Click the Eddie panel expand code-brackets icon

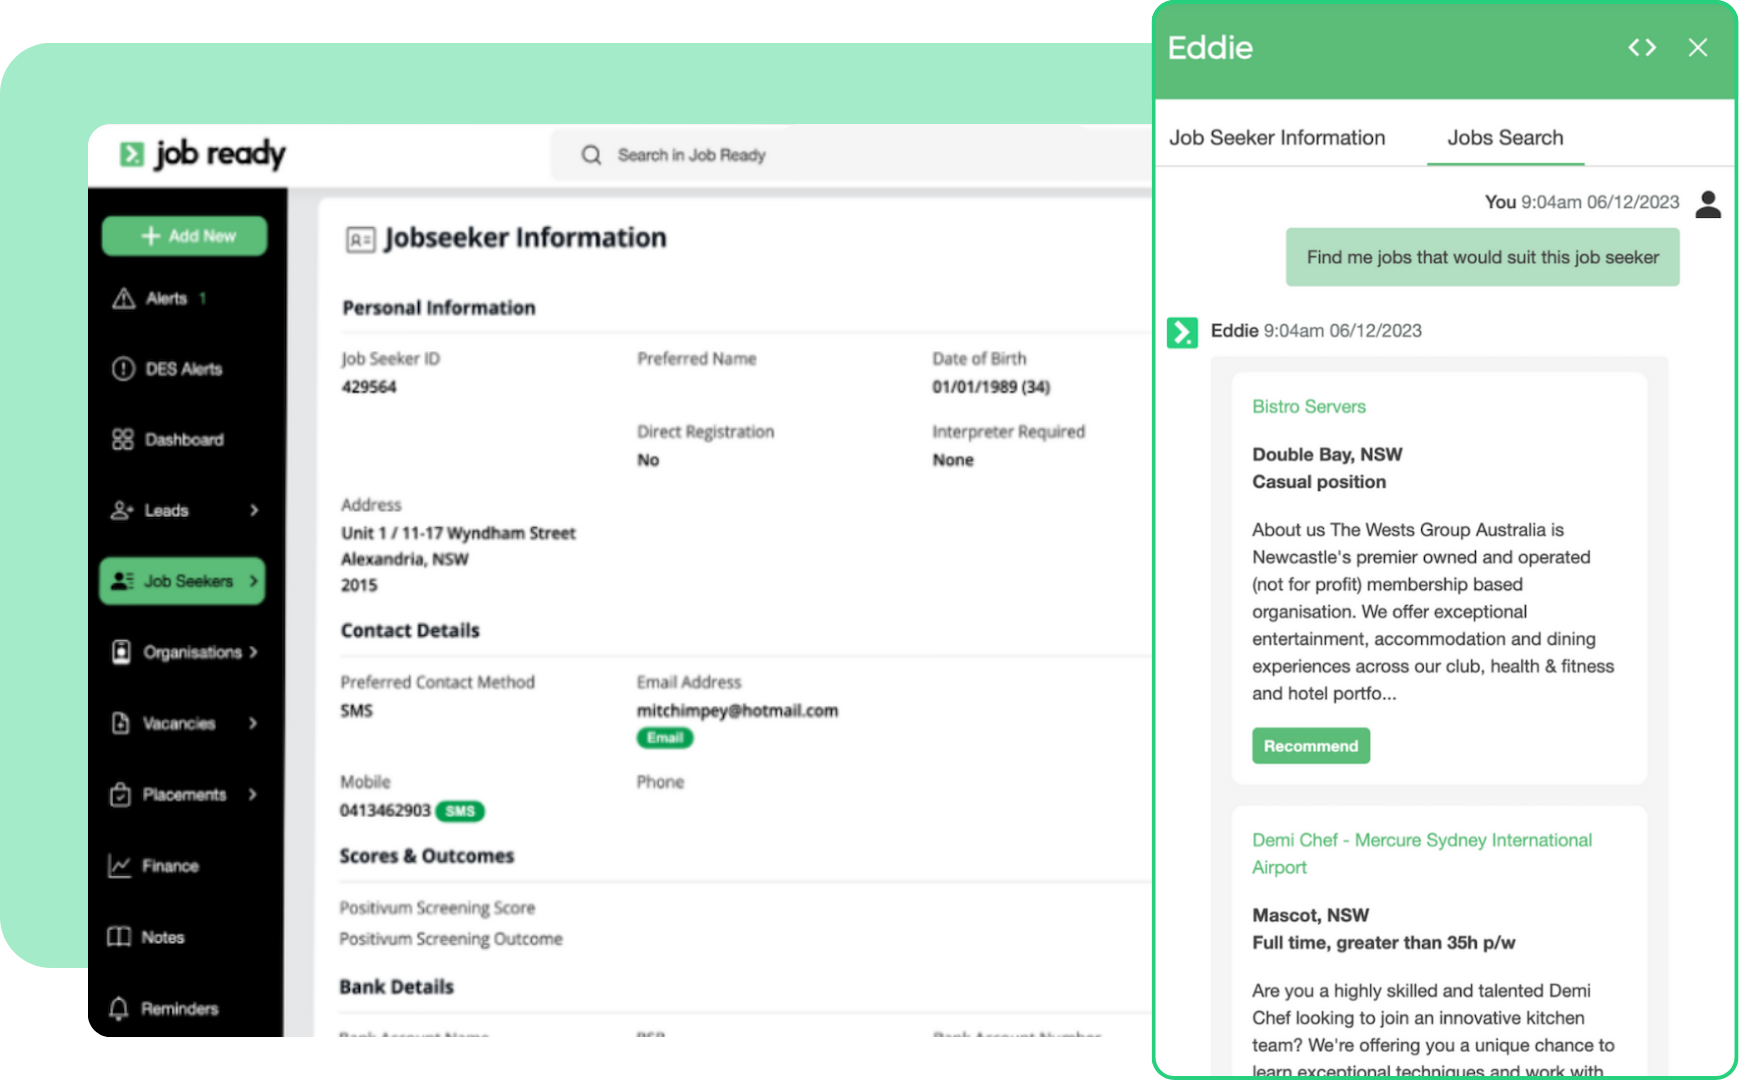(1642, 47)
